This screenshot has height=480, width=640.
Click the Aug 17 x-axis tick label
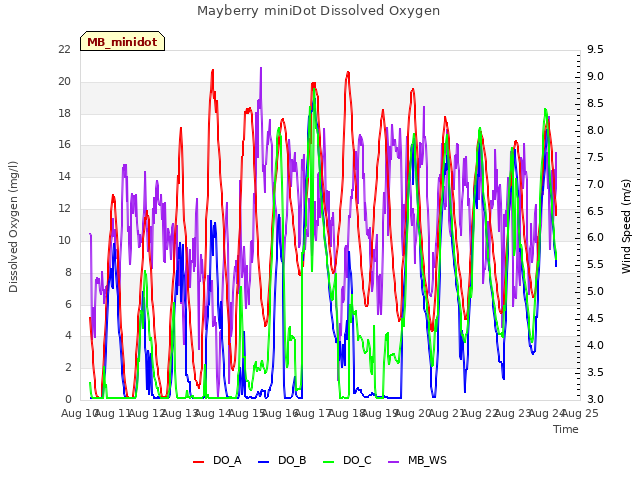click(x=313, y=414)
